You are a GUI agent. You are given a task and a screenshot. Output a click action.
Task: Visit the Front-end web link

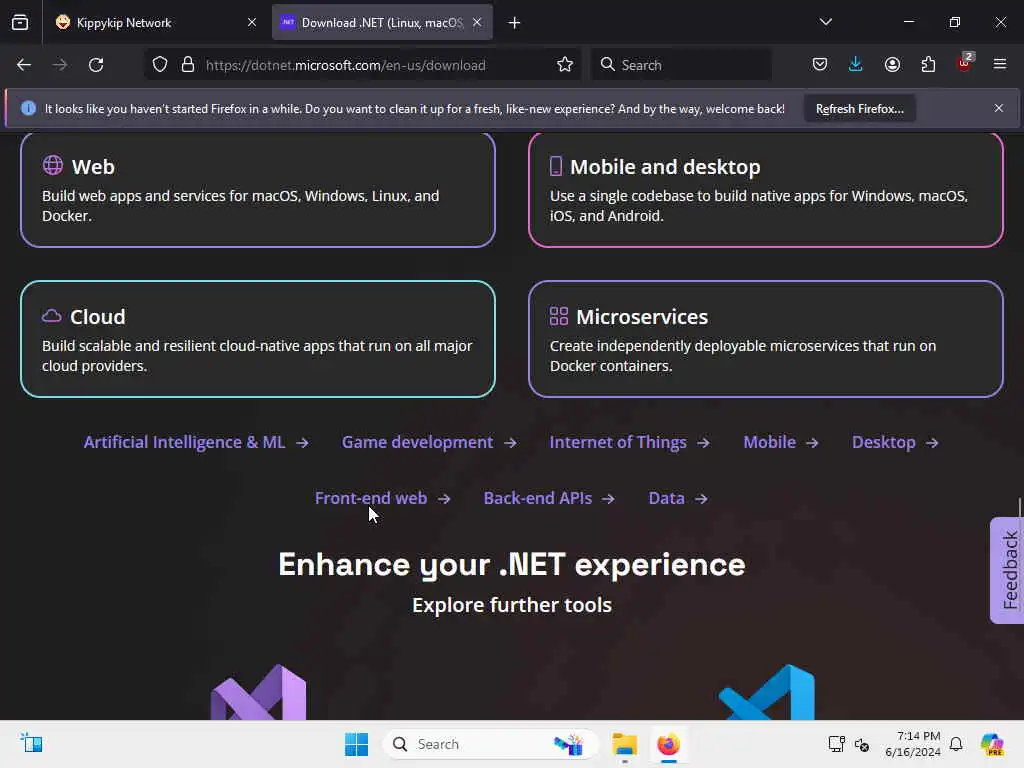[x=383, y=498]
